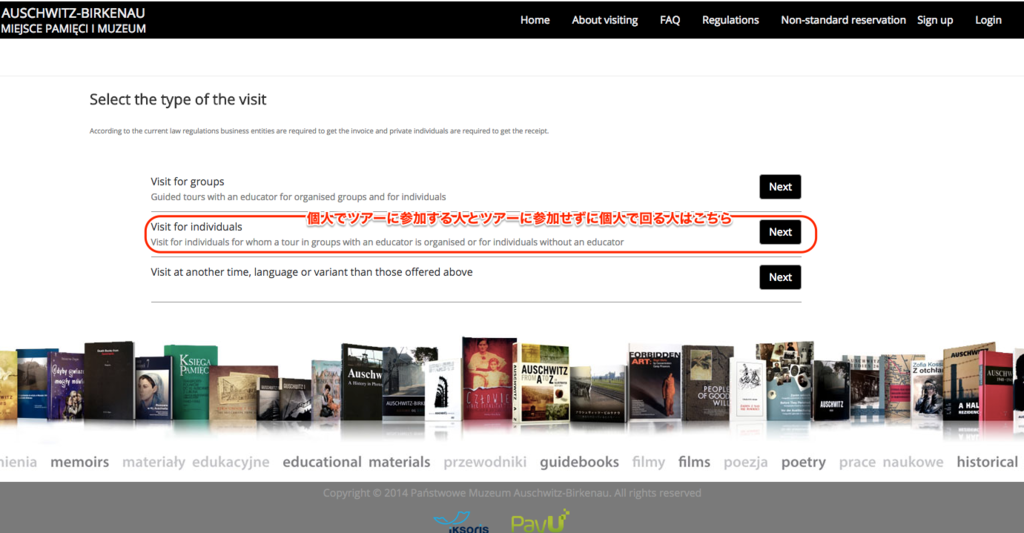Screen dimensions: 1024x533
Task: Open the Regulations page
Action: 730,20
